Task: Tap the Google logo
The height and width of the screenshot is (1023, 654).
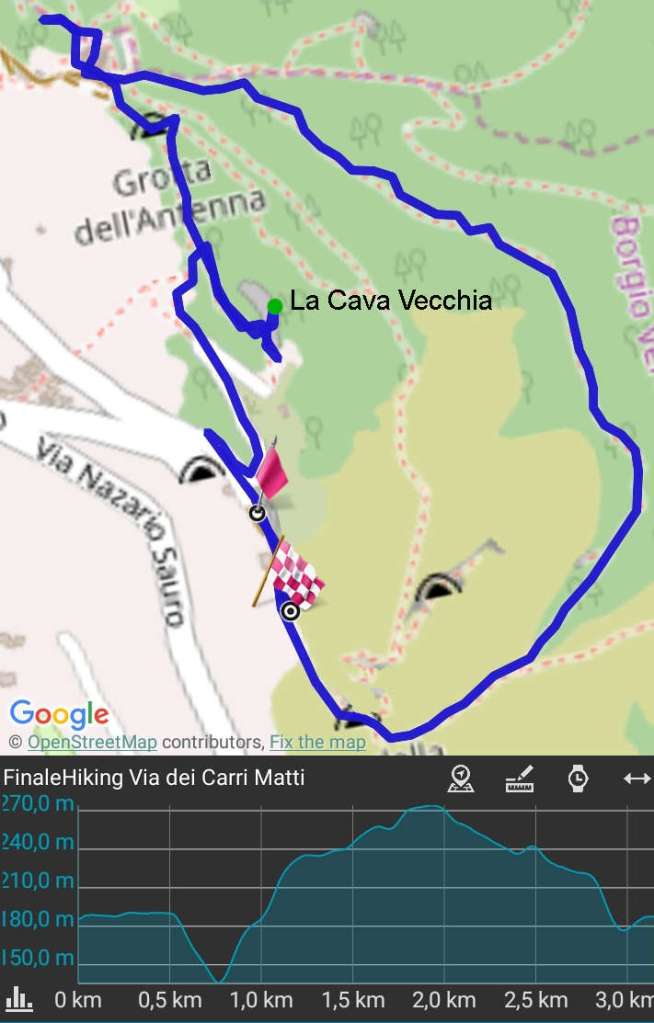Action: 59,714
